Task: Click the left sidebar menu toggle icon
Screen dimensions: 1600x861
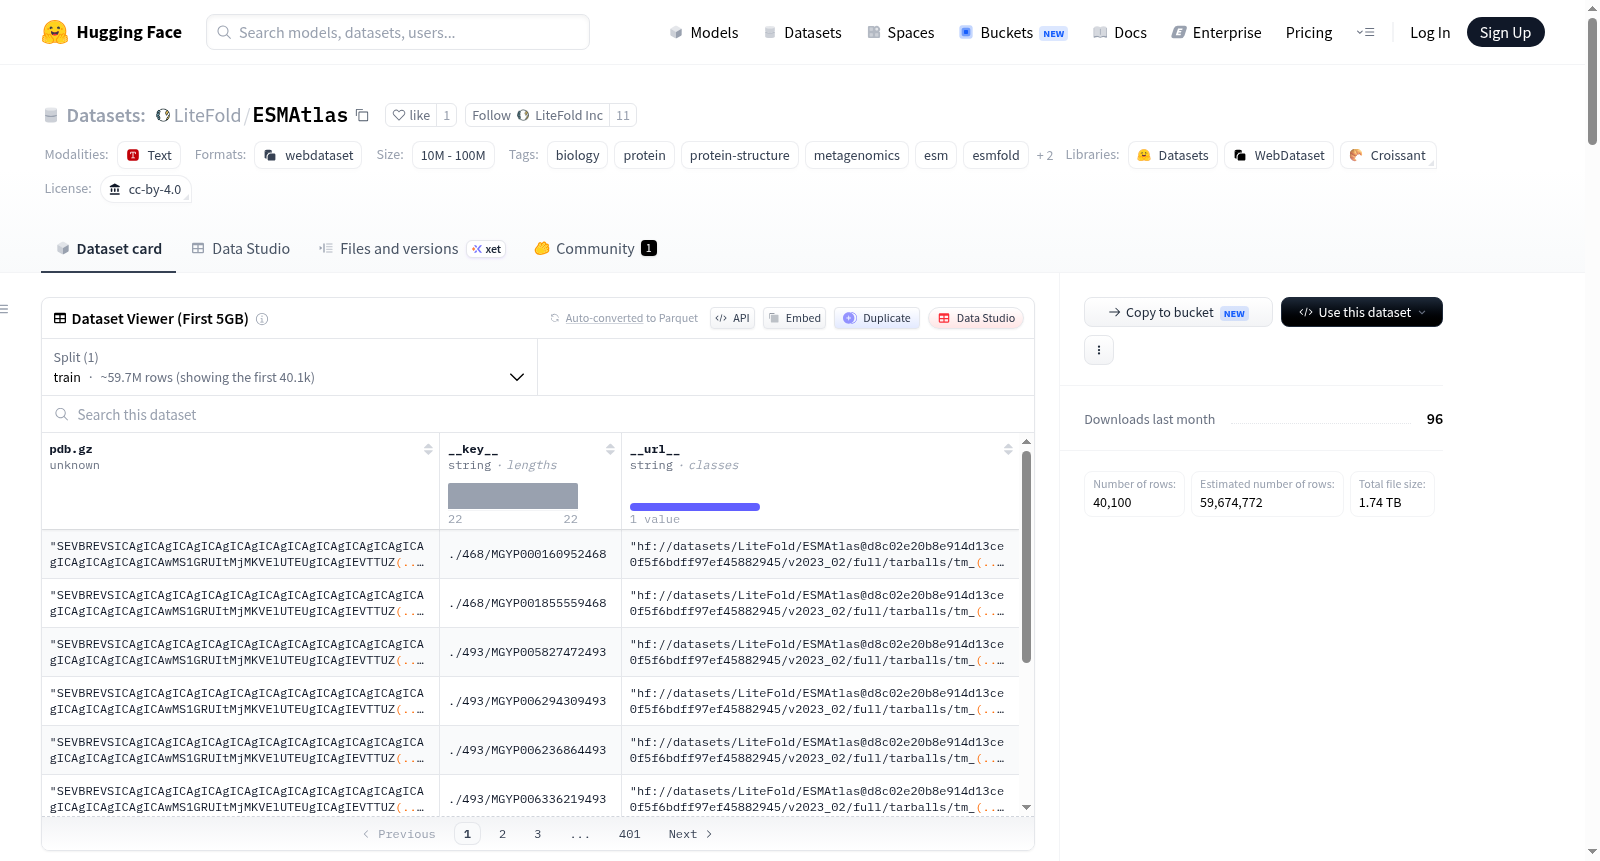Action: 4,309
